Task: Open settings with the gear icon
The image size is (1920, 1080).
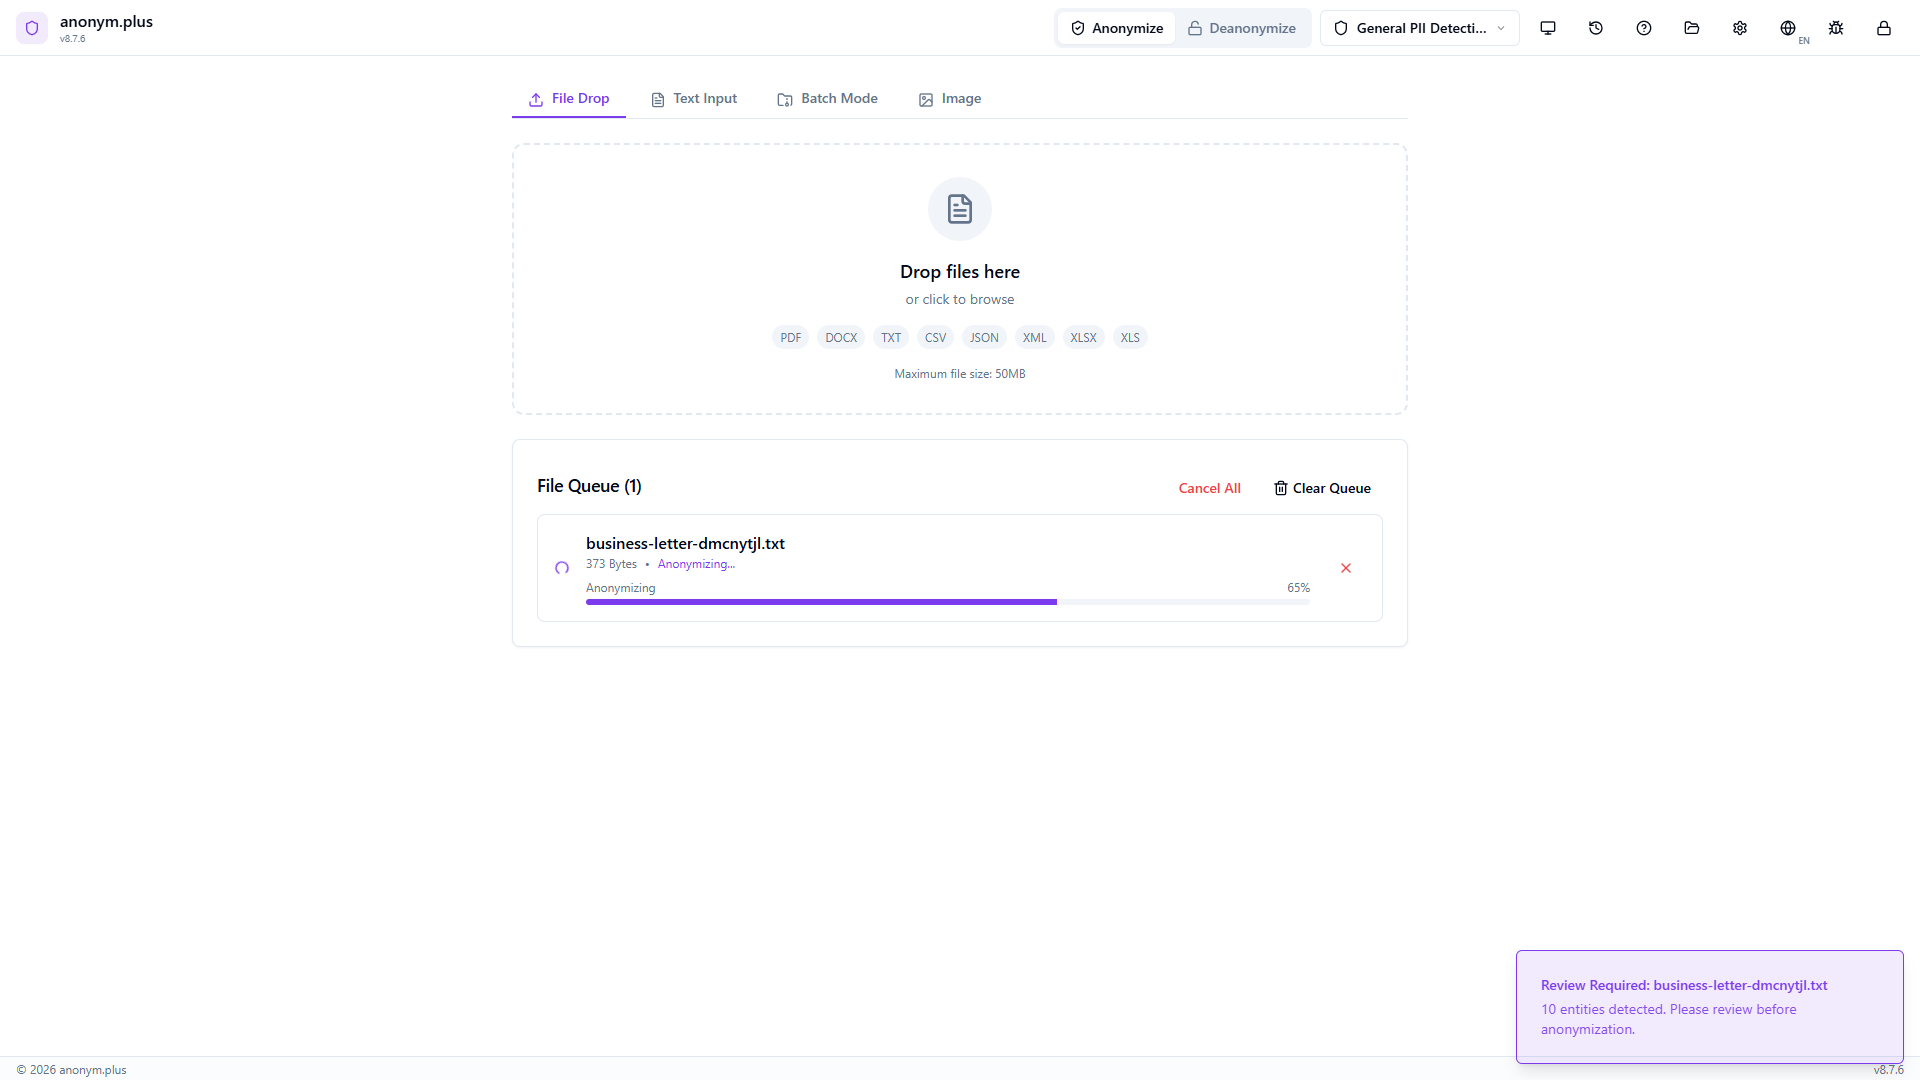Action: (x=1739, y=28)
